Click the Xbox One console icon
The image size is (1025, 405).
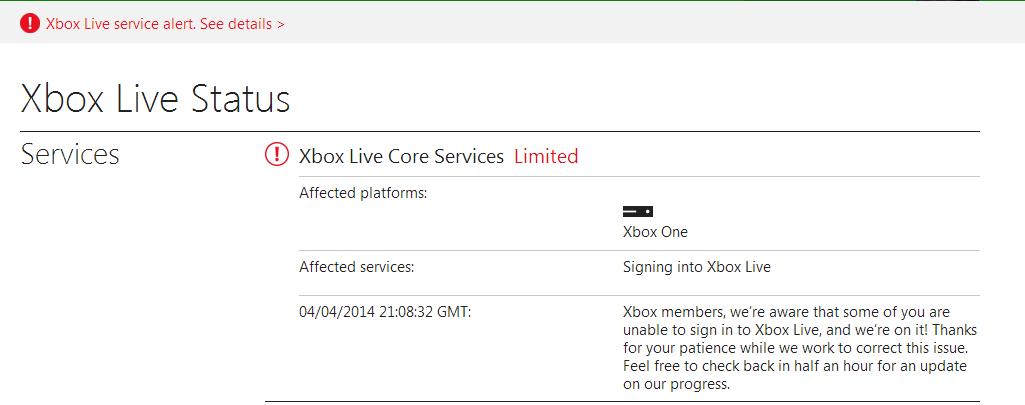(637, 211)
